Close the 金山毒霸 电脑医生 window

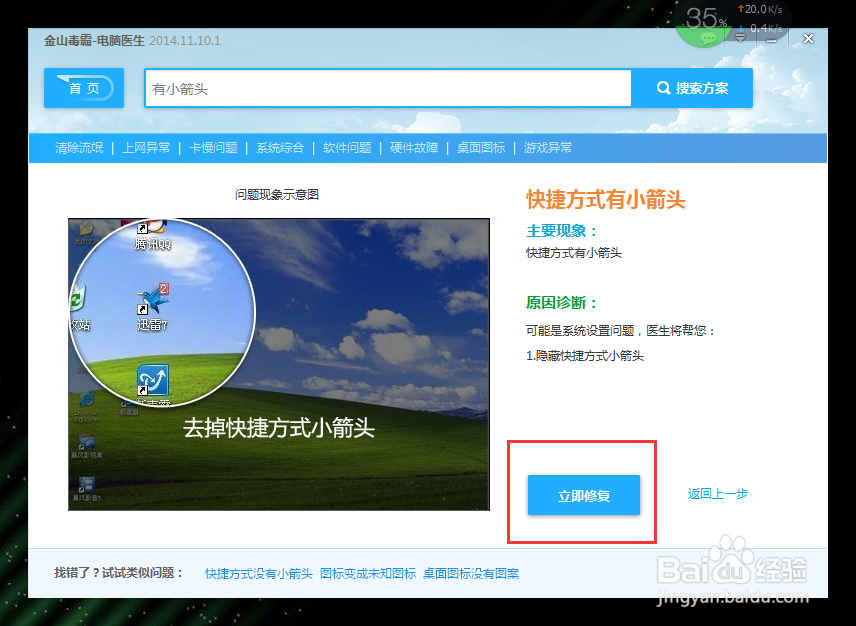(809, 39)
